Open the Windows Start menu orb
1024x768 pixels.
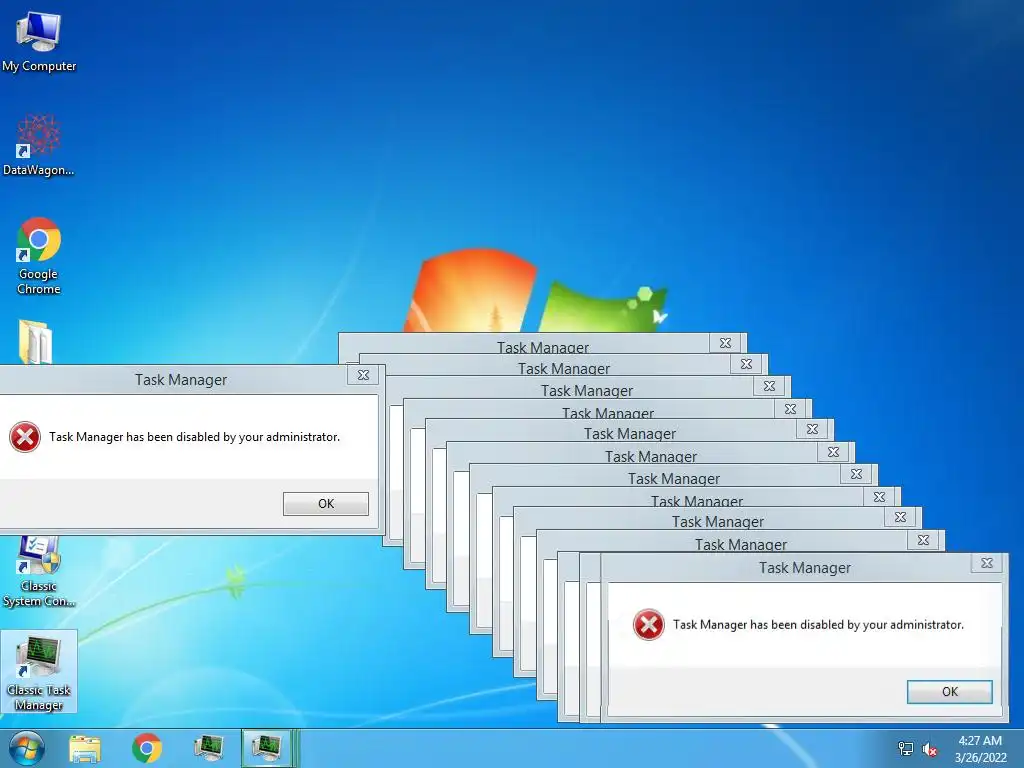coord(27,748)
